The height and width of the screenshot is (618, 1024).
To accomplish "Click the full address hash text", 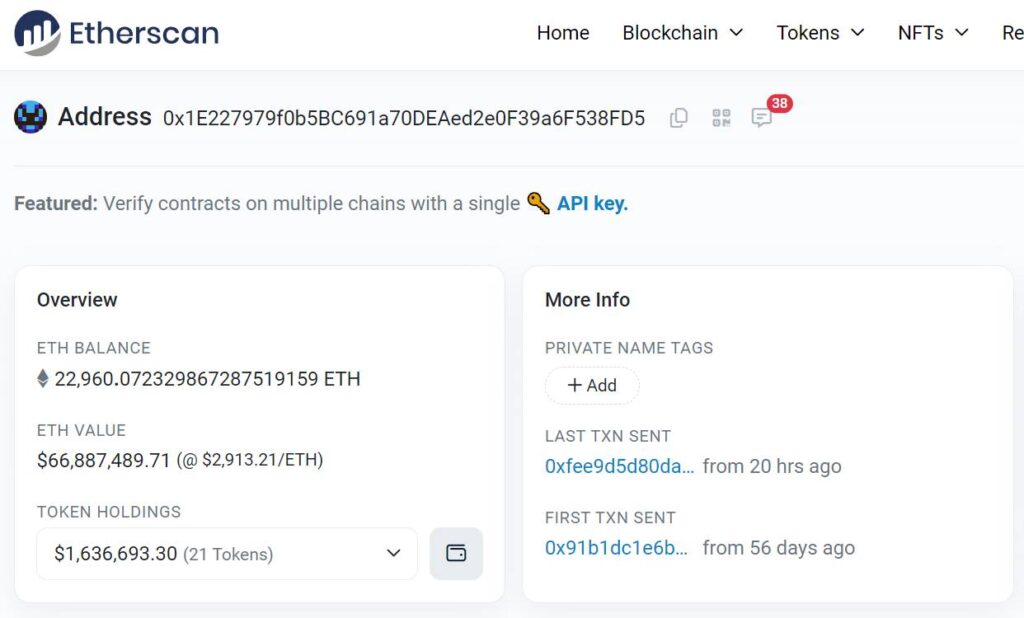I will pyautogui.click(x=404, y=118).
